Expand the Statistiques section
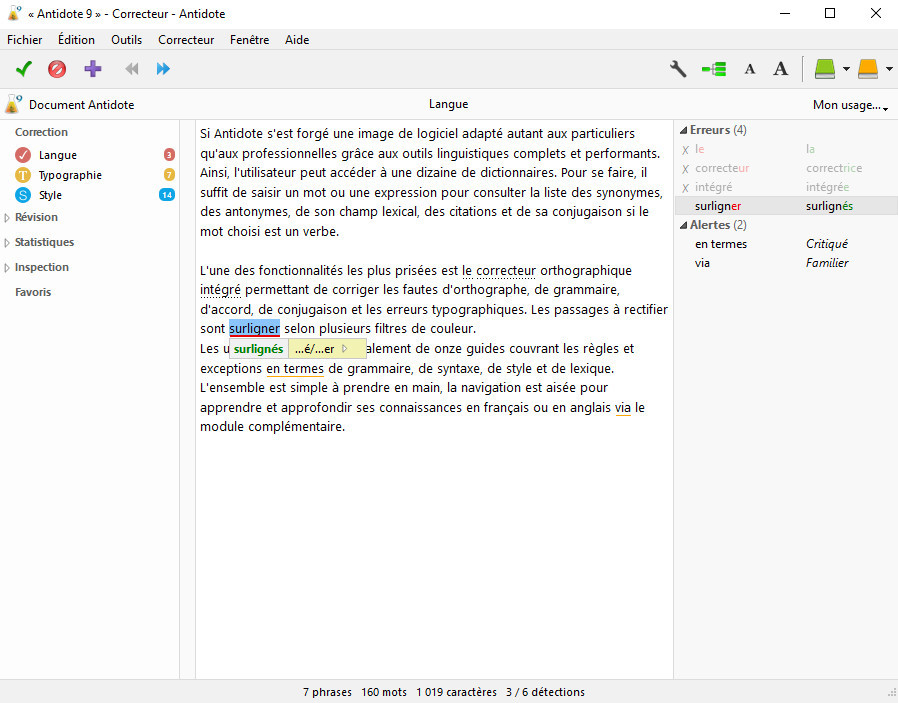The image size is (898, 703). [7, 243]
